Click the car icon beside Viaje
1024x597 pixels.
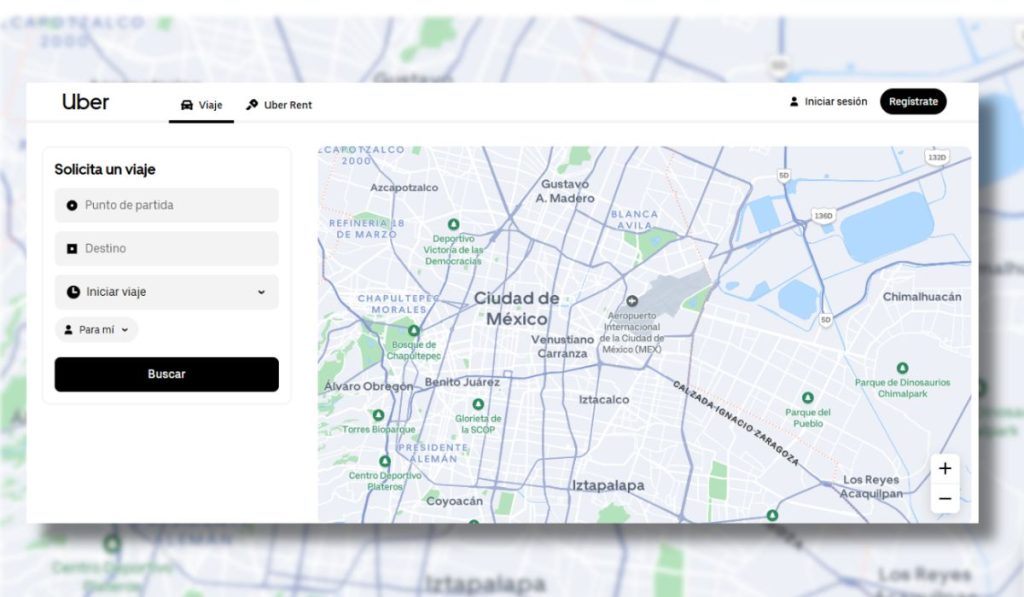(x=187, y=105)
